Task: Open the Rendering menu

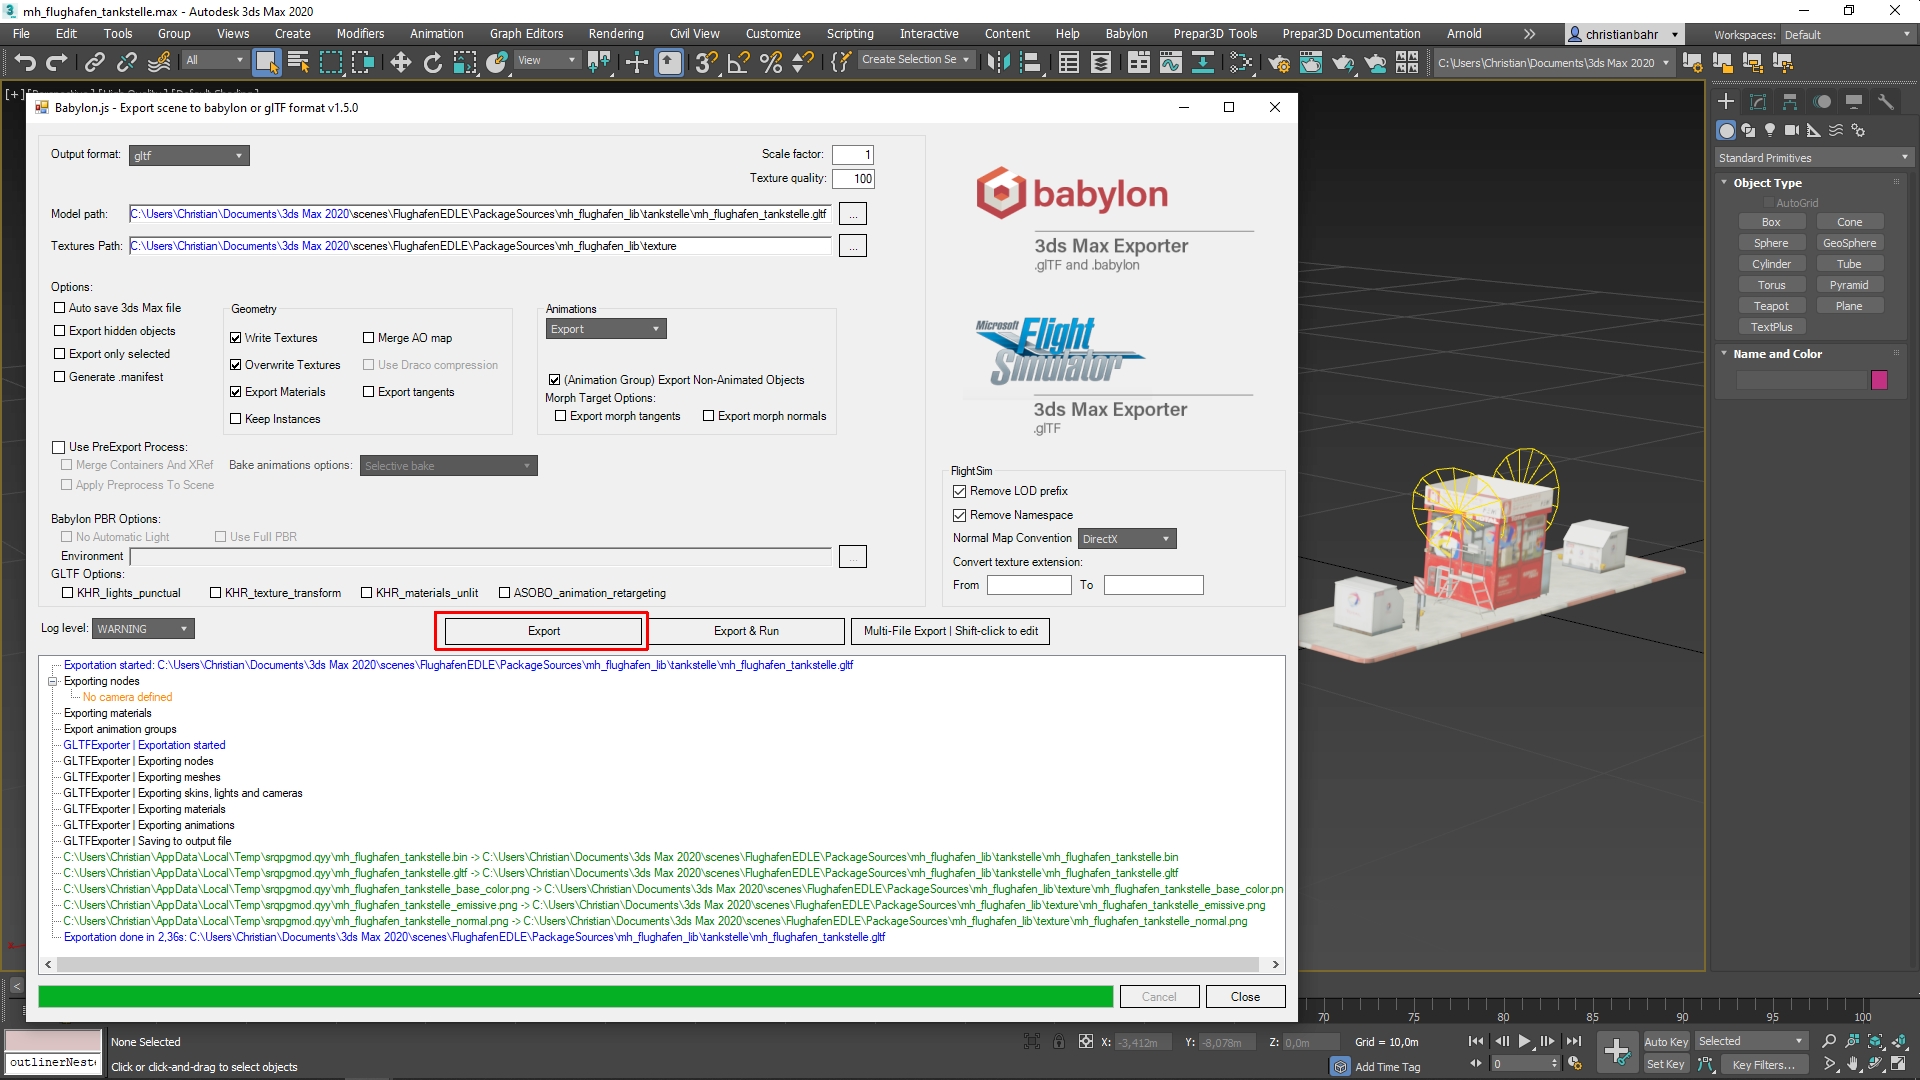Action: (616, 34)
